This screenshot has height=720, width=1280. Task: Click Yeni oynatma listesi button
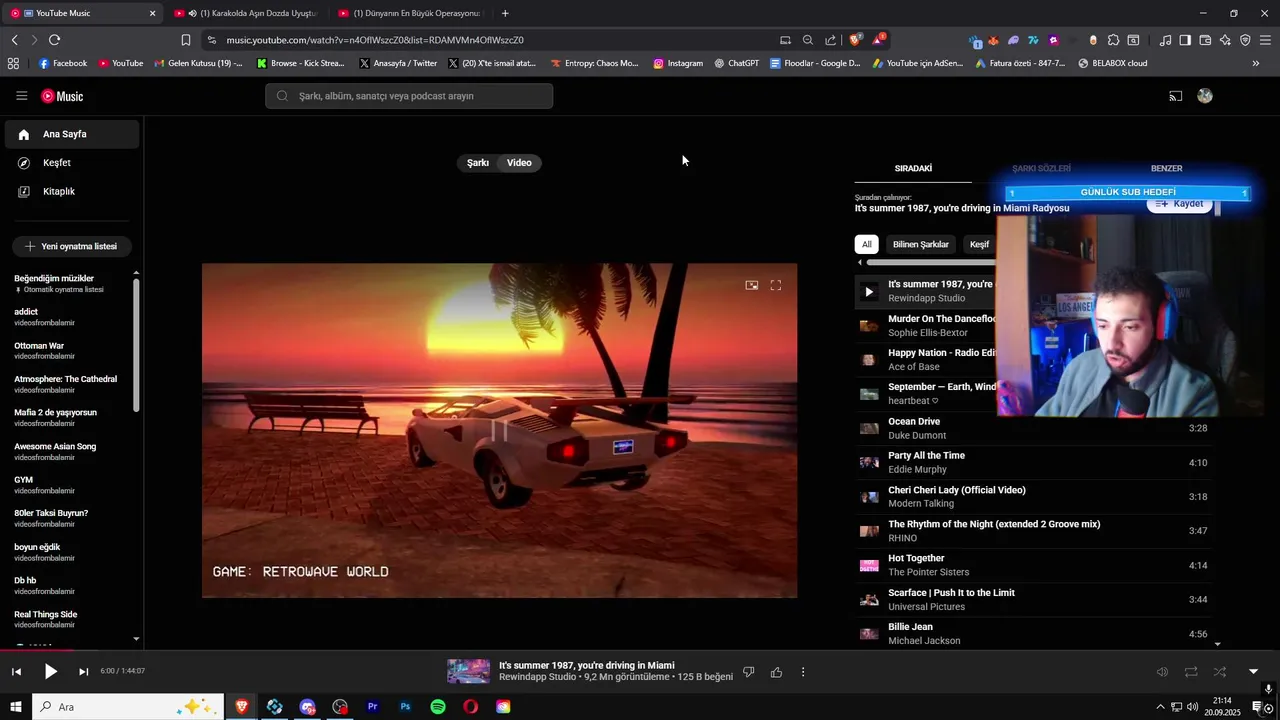(71, 246)
